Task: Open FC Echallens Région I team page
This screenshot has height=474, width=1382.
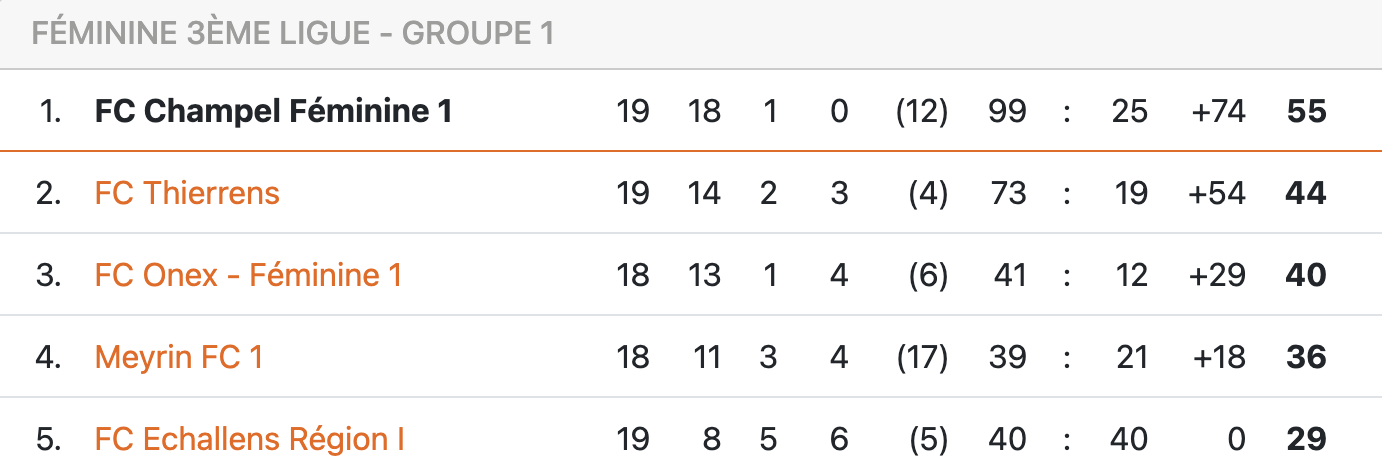Action: tap(249, 439)
